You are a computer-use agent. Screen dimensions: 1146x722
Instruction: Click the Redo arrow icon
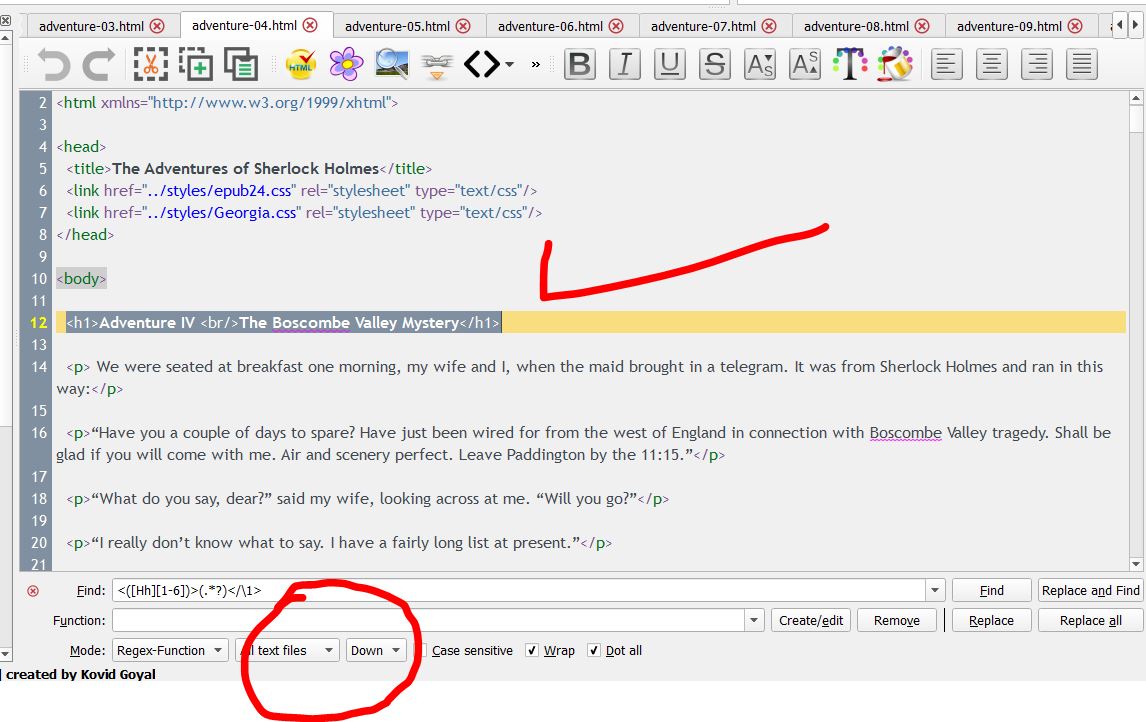click(x=99, y=64)
